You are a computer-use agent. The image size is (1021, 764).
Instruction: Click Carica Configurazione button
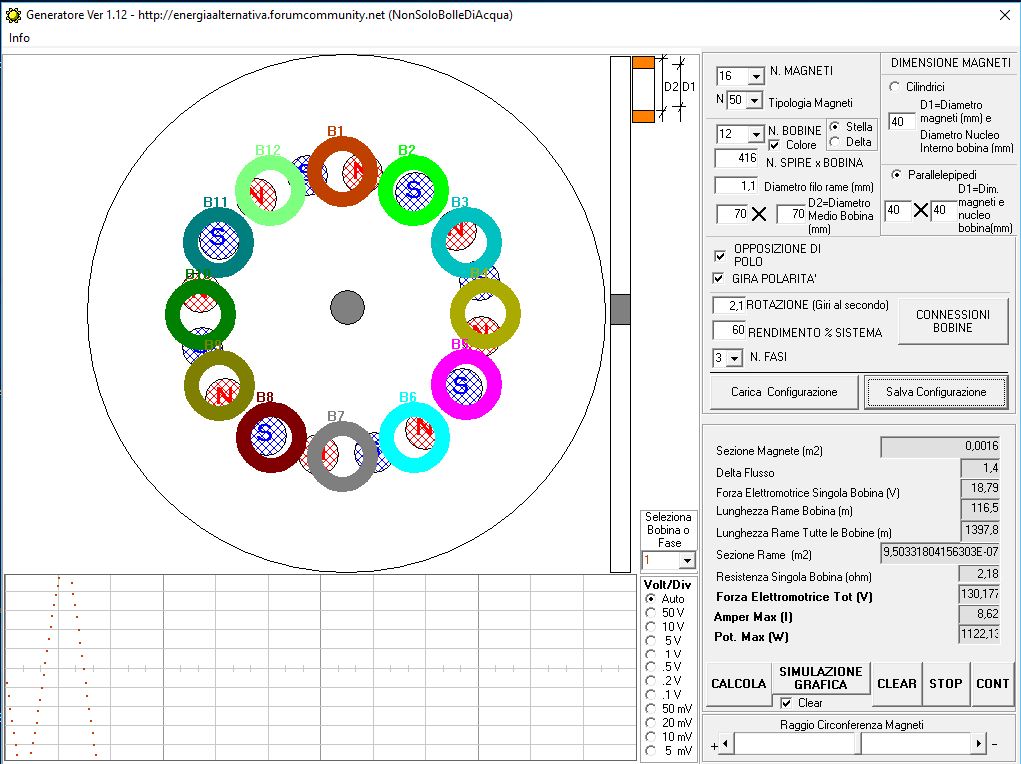784,392
